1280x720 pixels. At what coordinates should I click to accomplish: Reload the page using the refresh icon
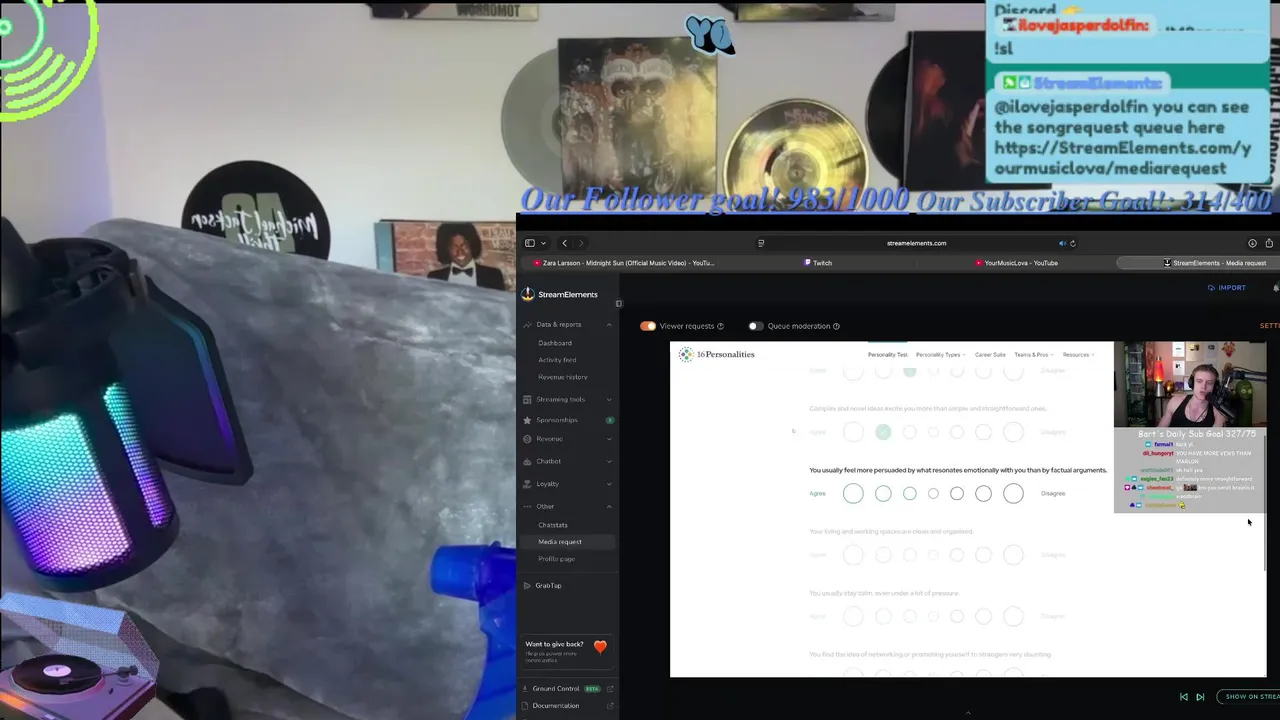click(1073, 243)
